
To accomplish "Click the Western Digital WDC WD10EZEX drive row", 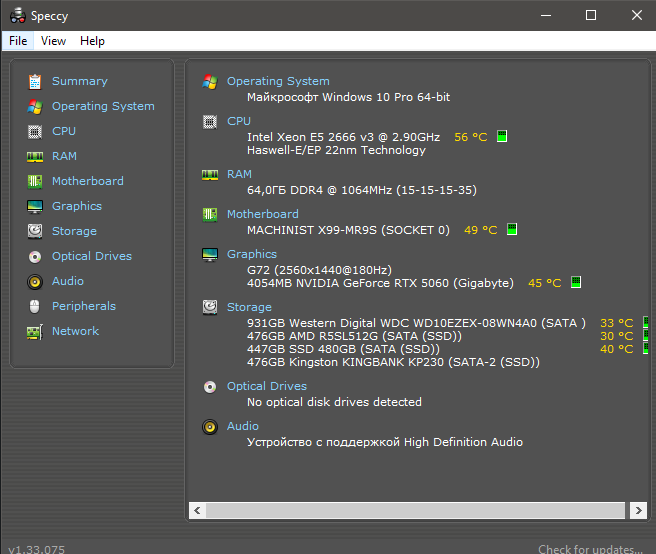I will (416, 323).
